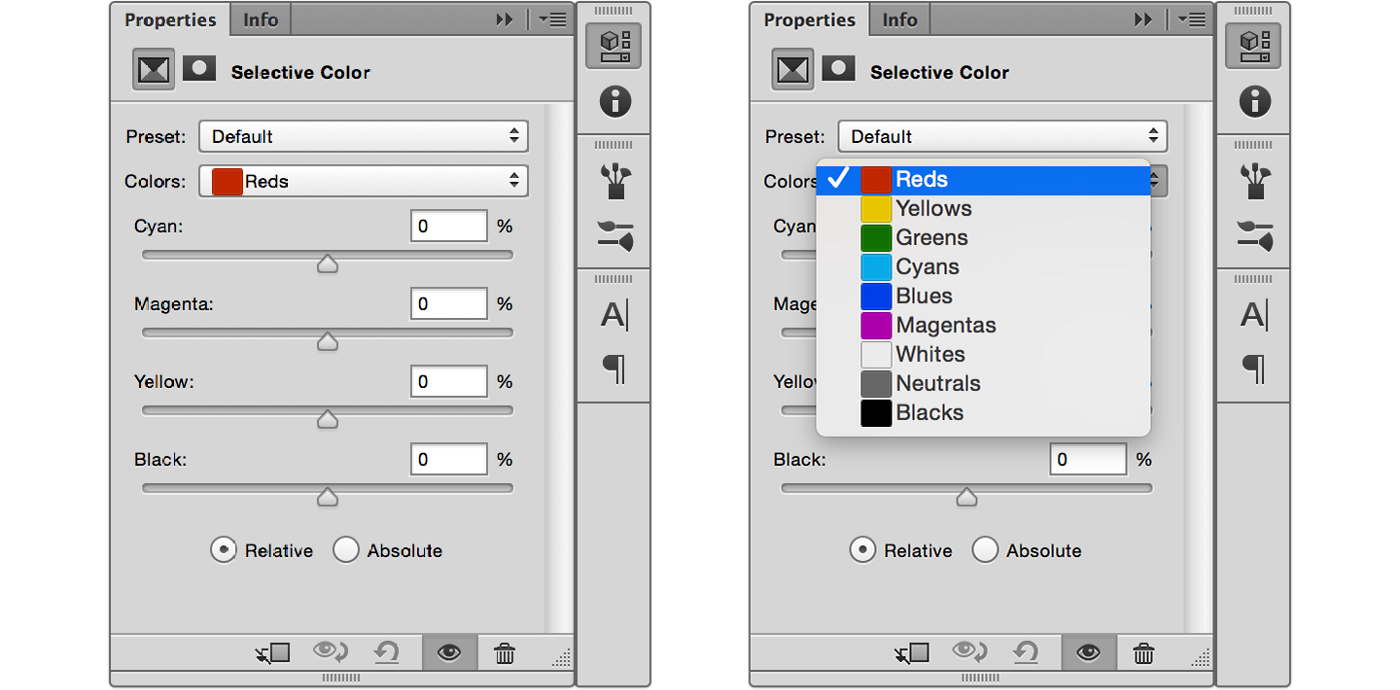Click the reset arrow icon in the left panel

386,654
